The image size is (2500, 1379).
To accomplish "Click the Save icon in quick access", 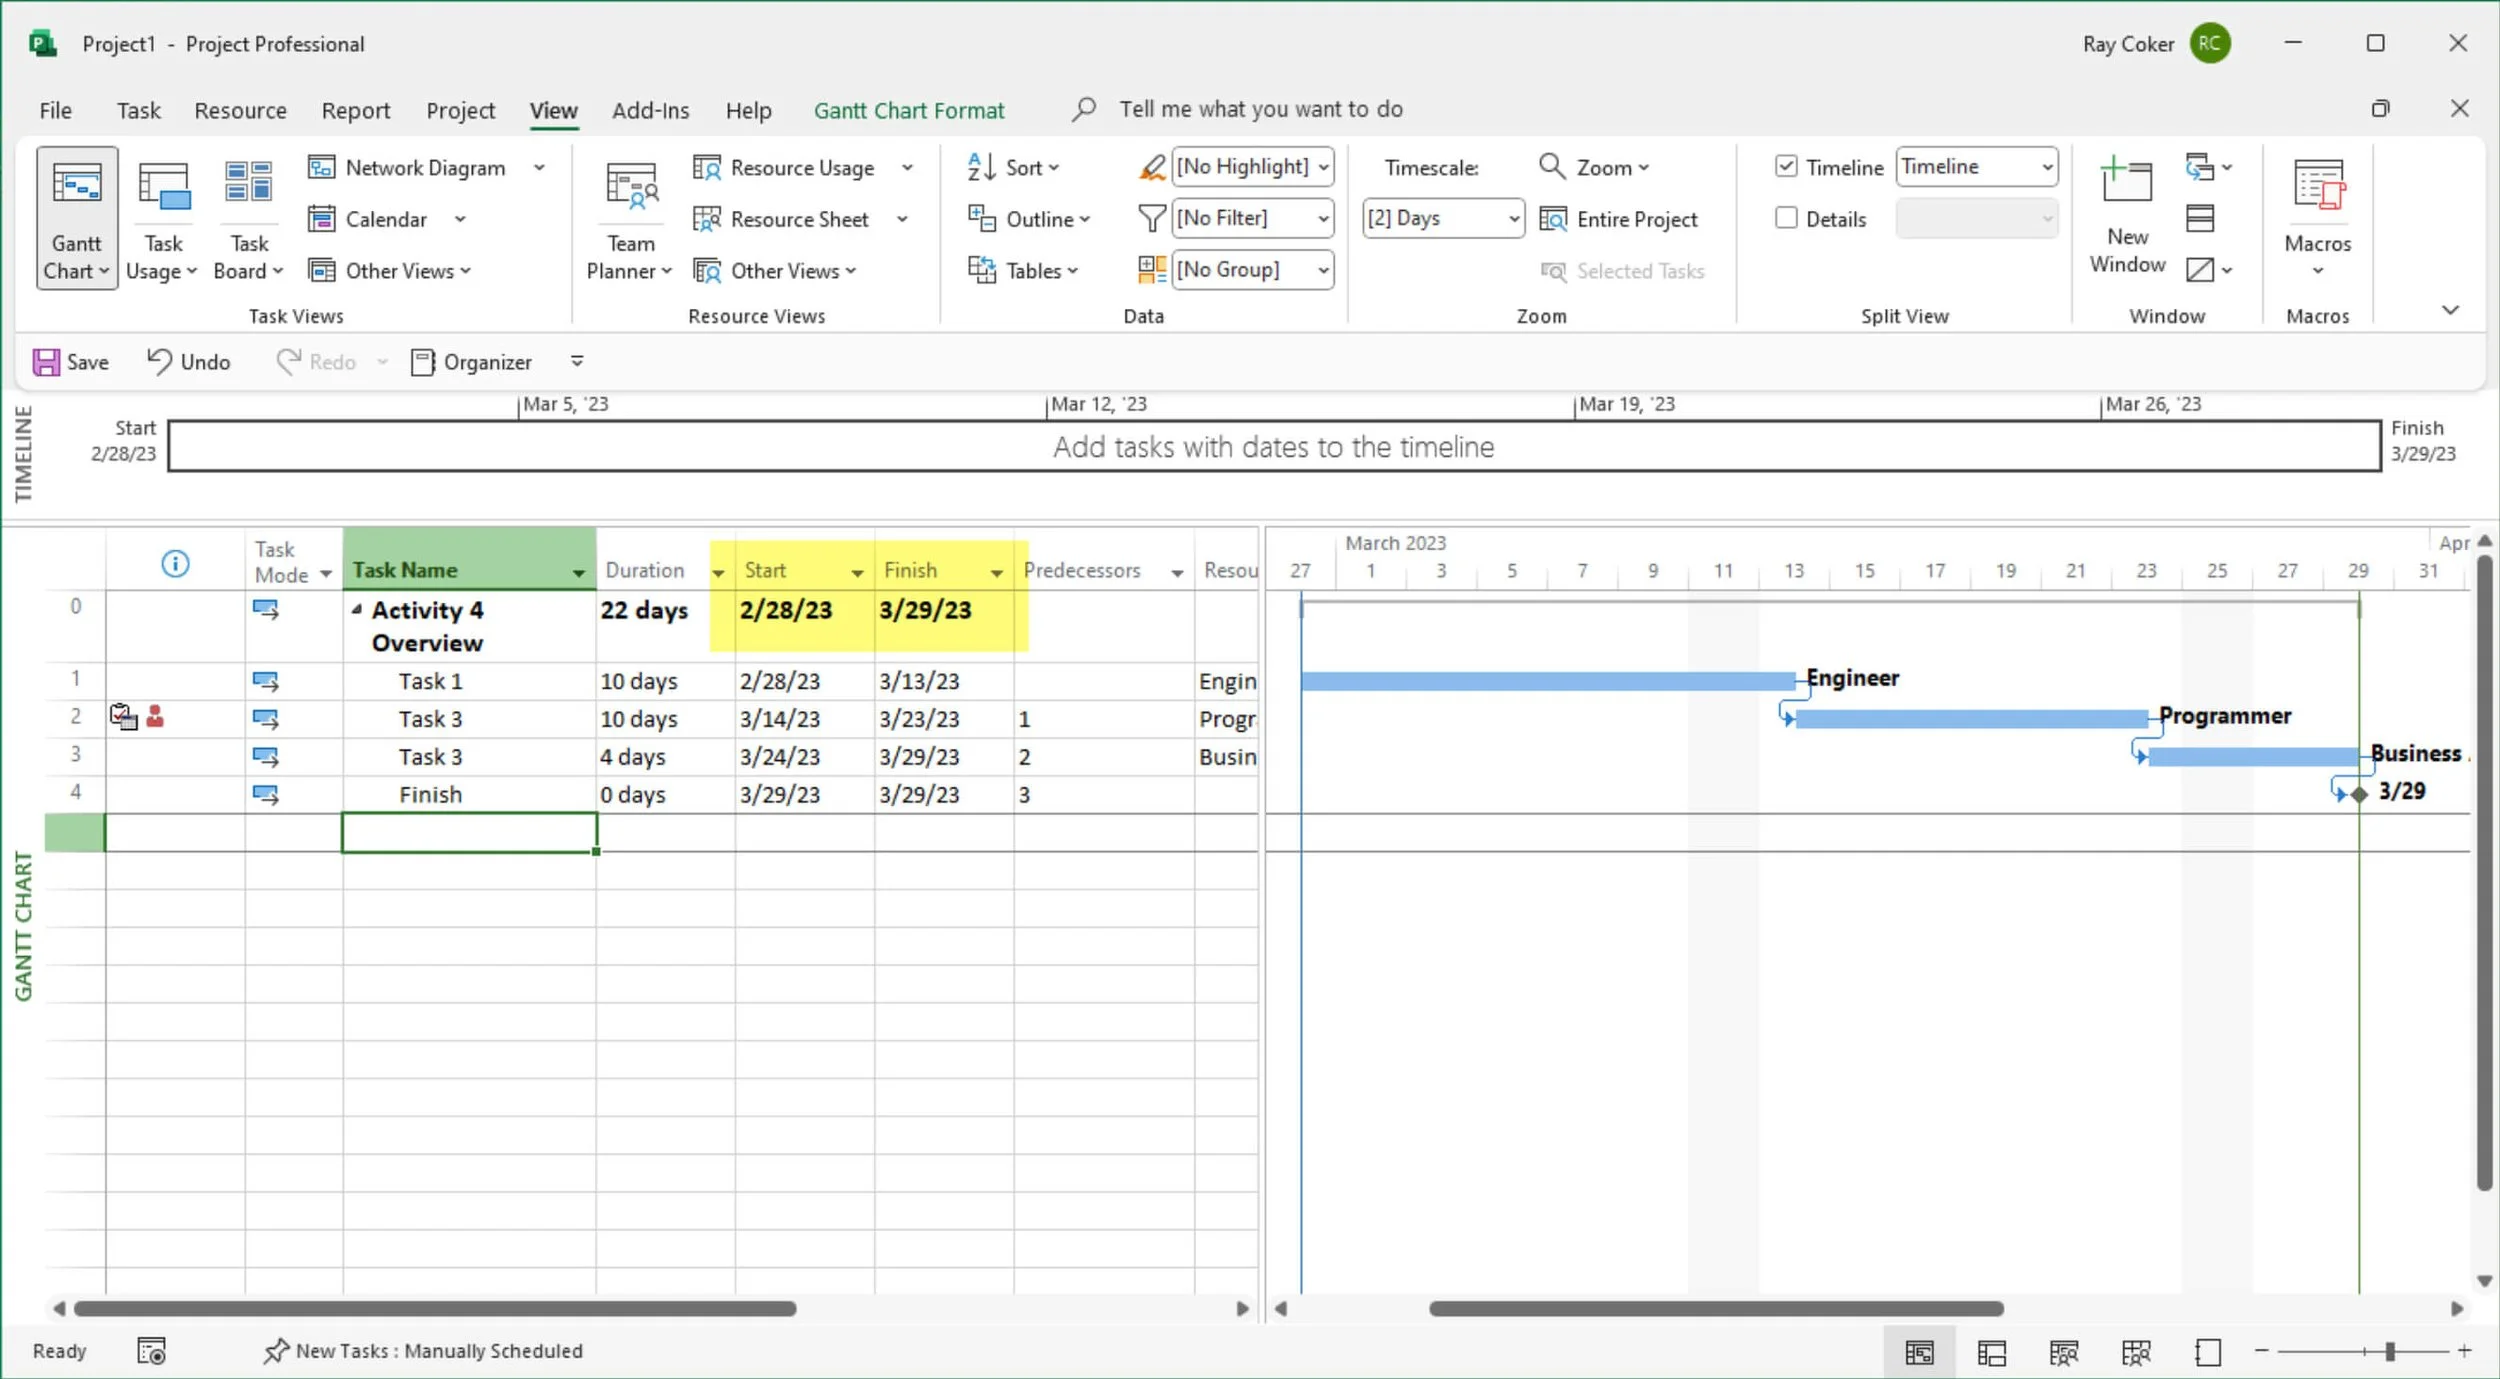I will click(x=46, y=362).
